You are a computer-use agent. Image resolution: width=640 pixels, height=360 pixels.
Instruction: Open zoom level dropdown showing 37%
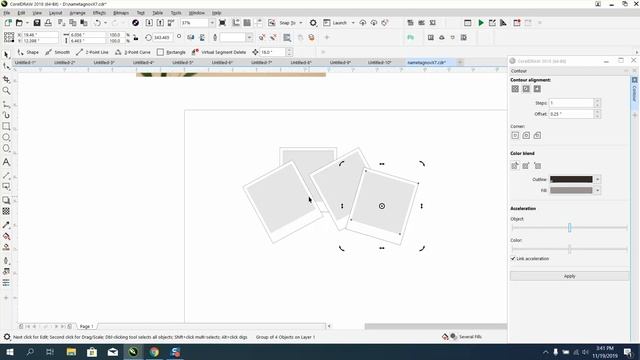coord(212,23)
